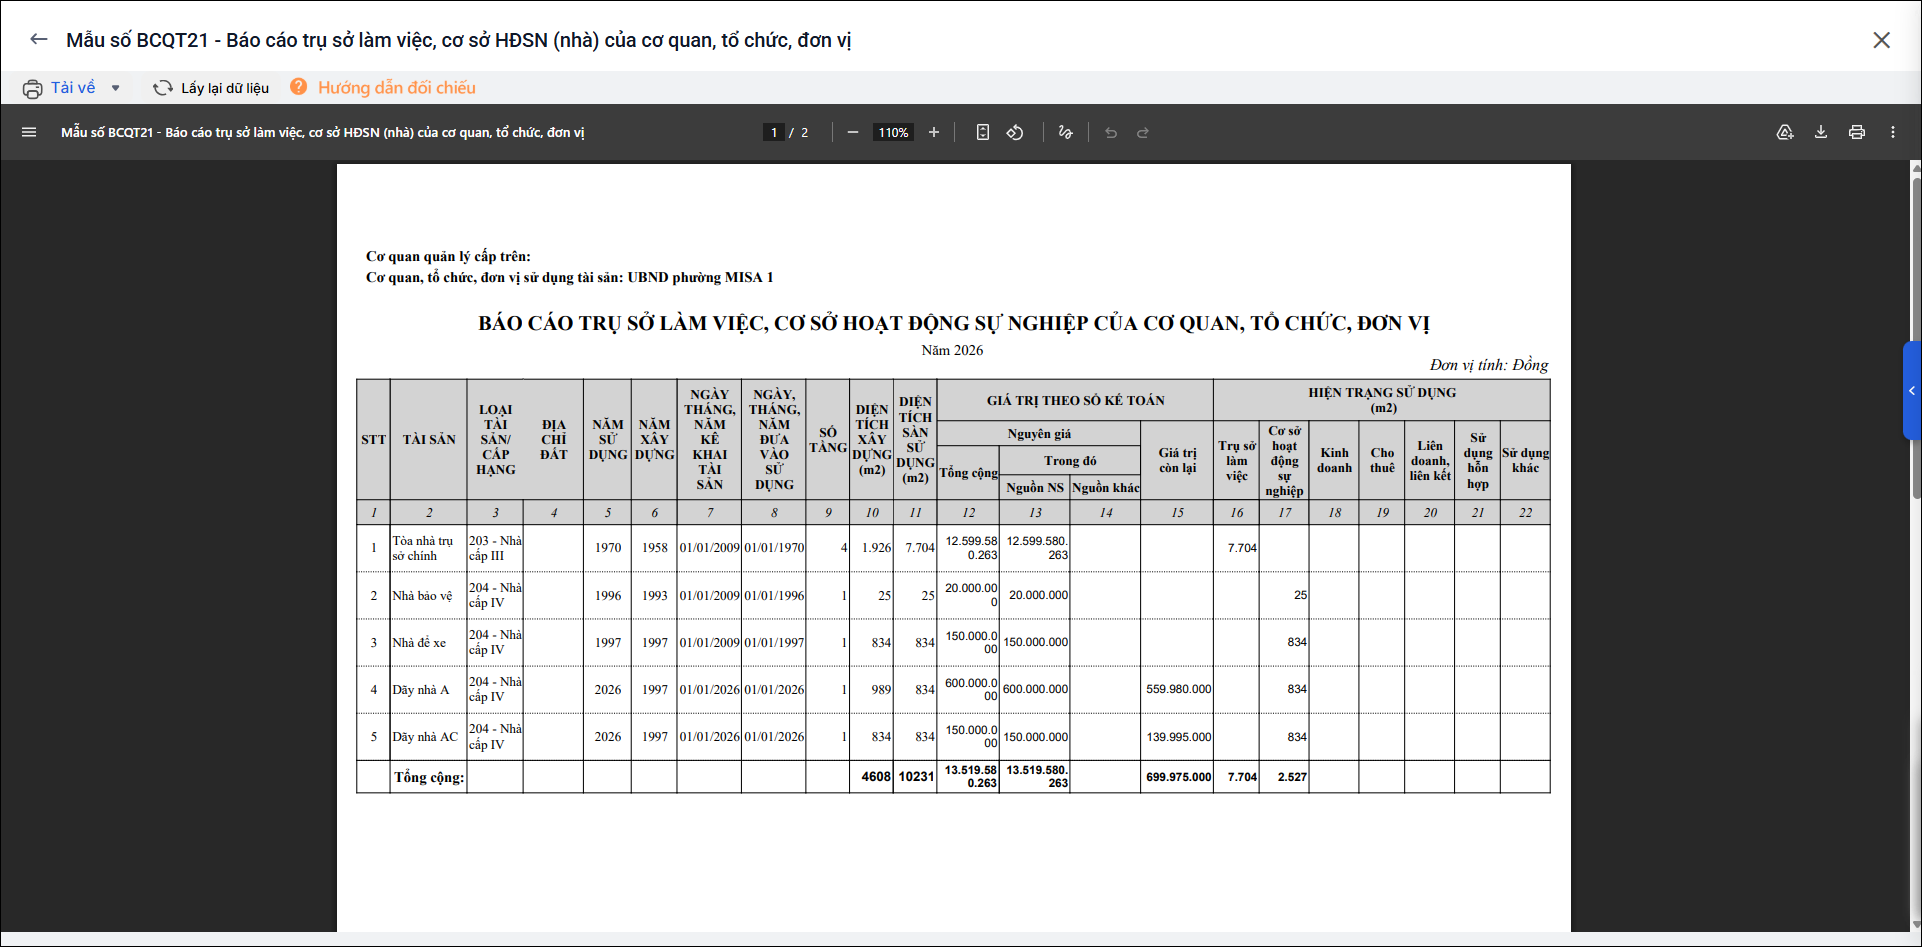Screen dimensions: 1922x947
Task: Click the page number input field
Action: click(x=773, y=132)
